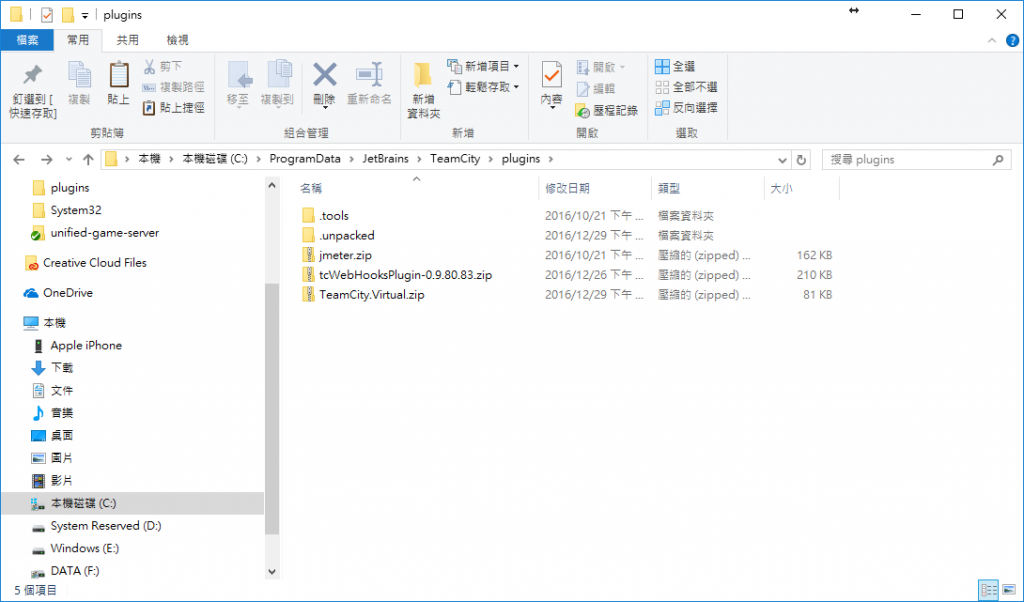The height and width of the screenshot is (602, 1024).
Task: Click the Back navigation arrow
Action: [x=19, y=159]
